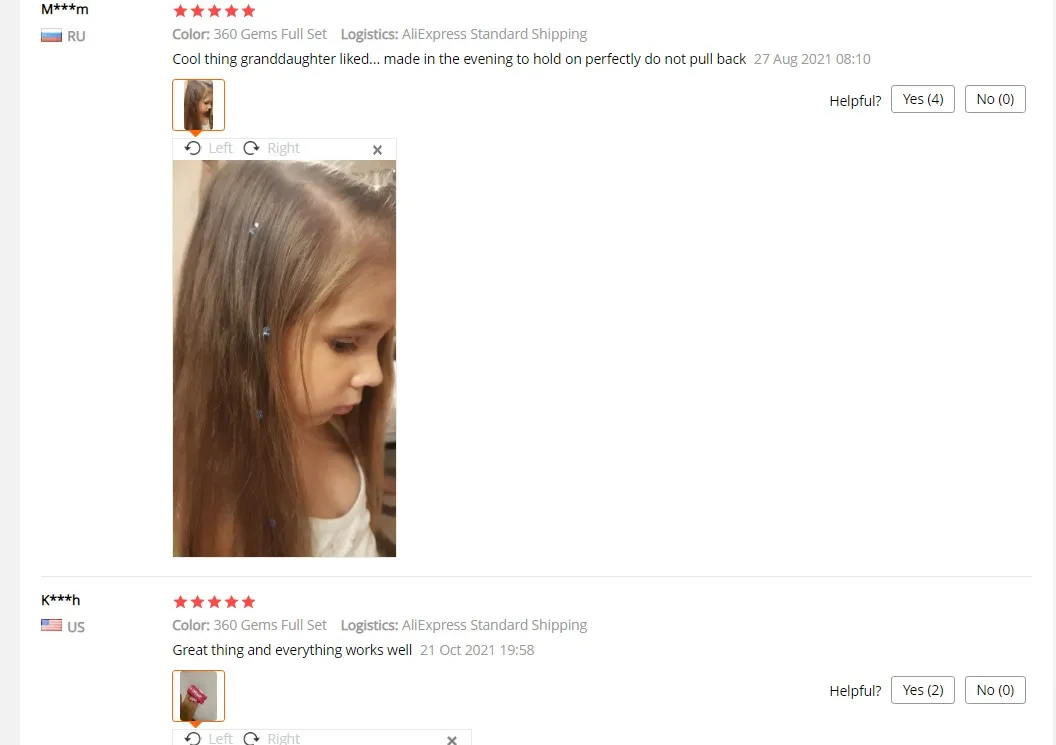Click 'Right' label in M***m's photo viewer

coord(284,148)
